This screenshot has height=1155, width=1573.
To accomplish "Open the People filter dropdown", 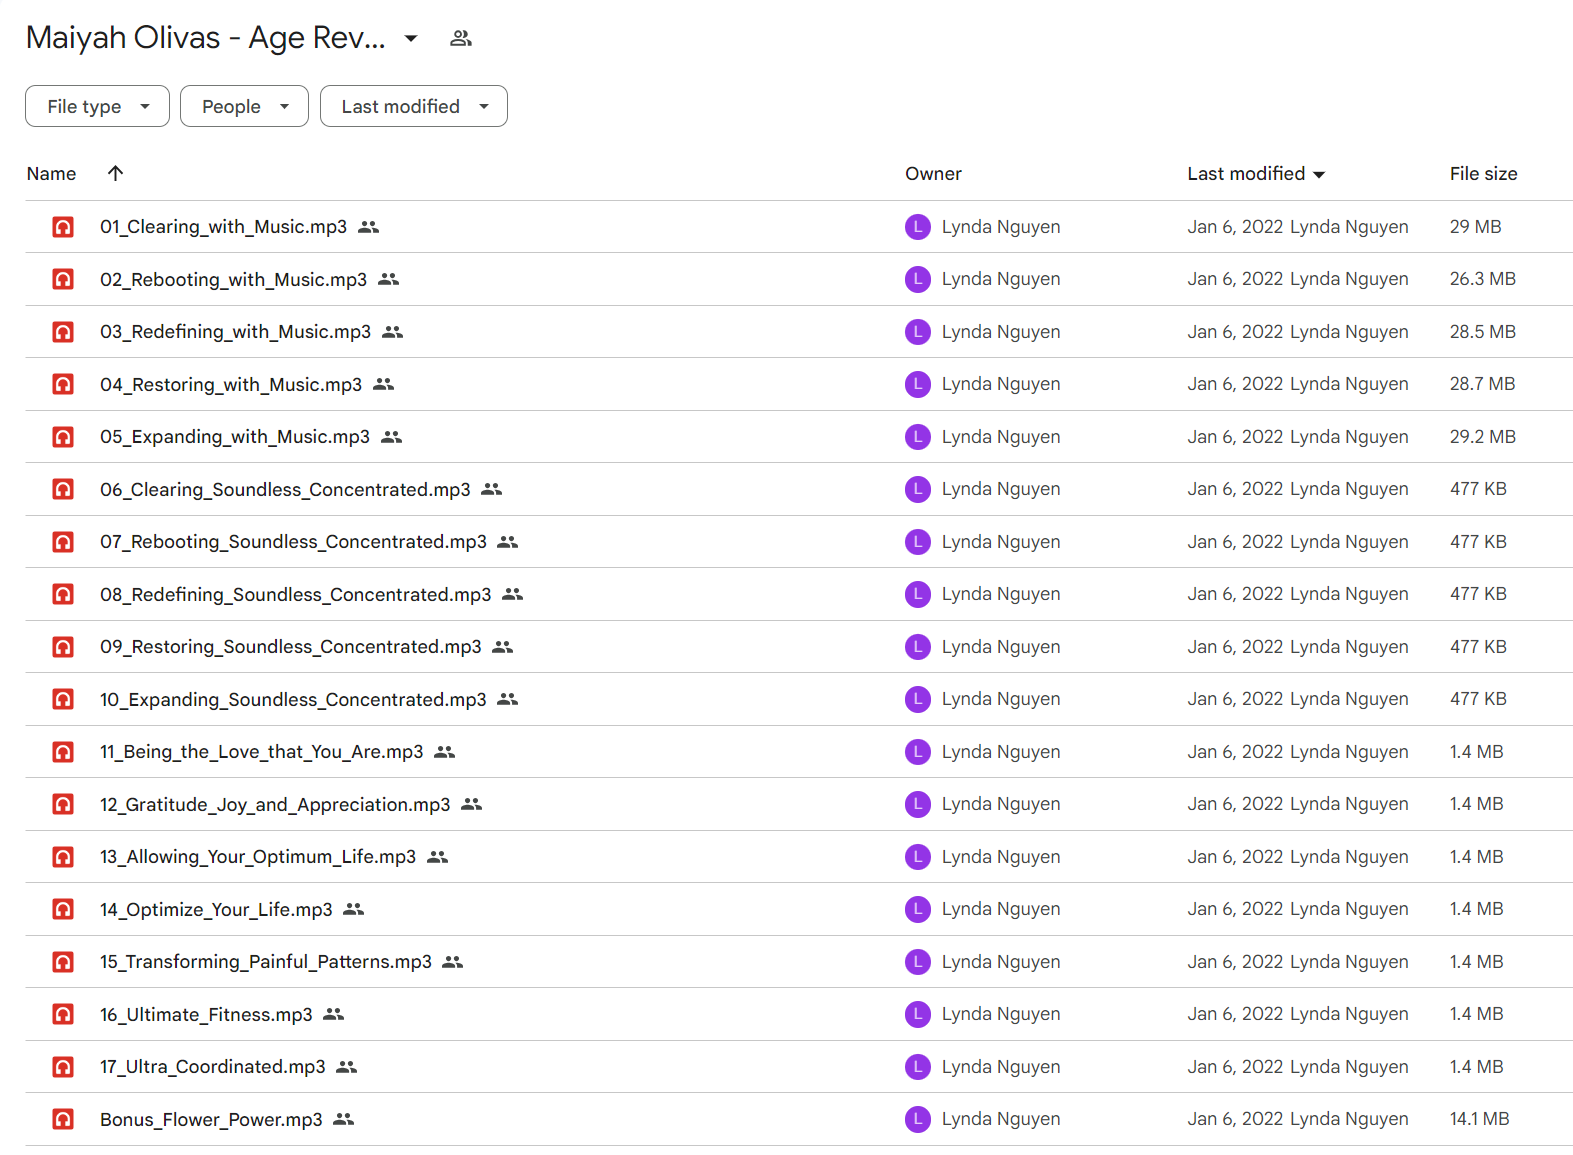I will 244,106.
